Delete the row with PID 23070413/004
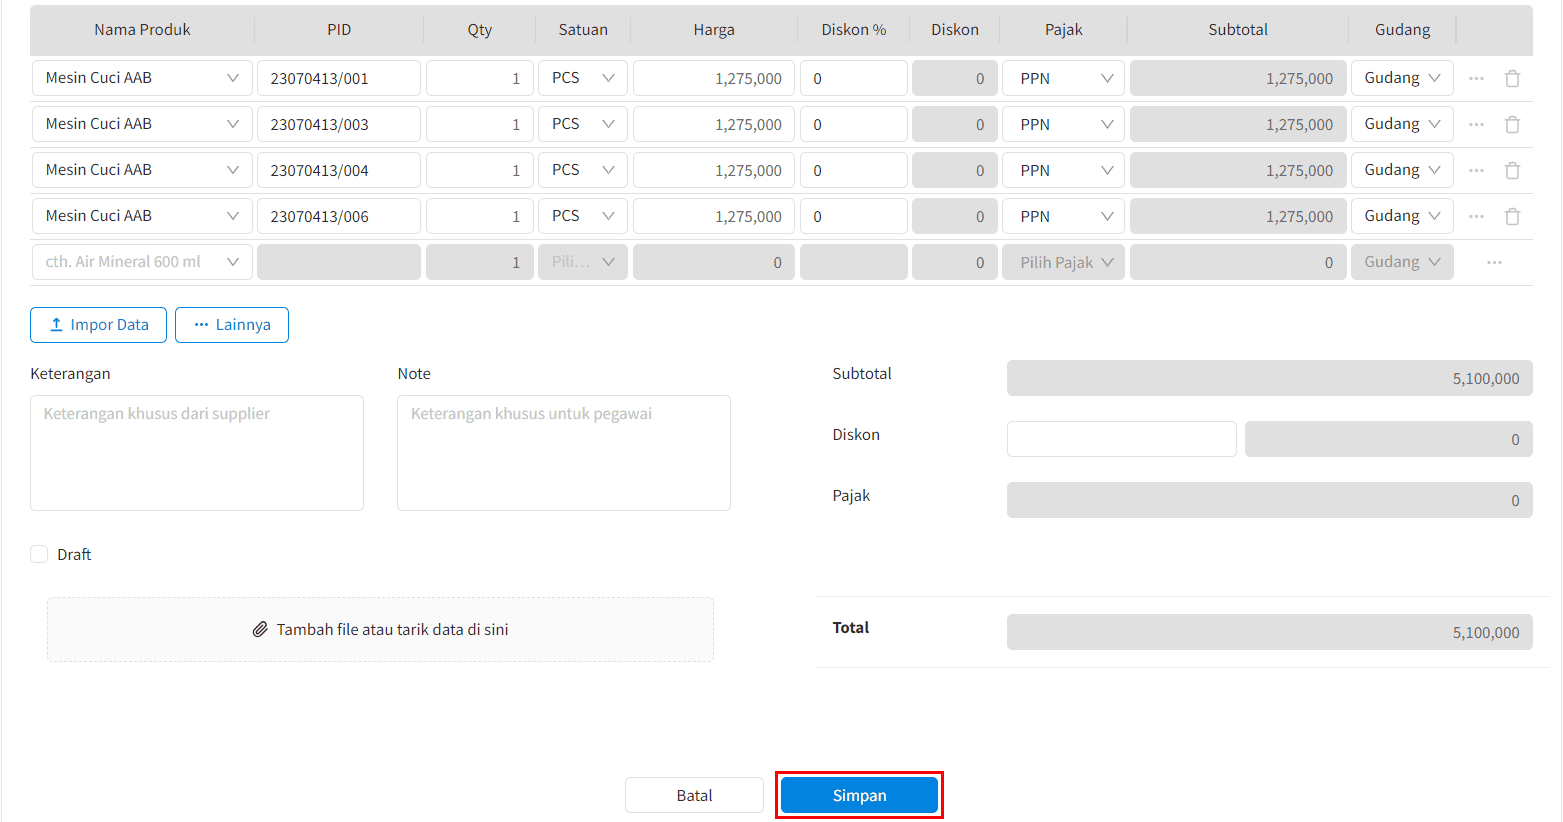The image size is (1563, 822). click(x=1512, y=170)
